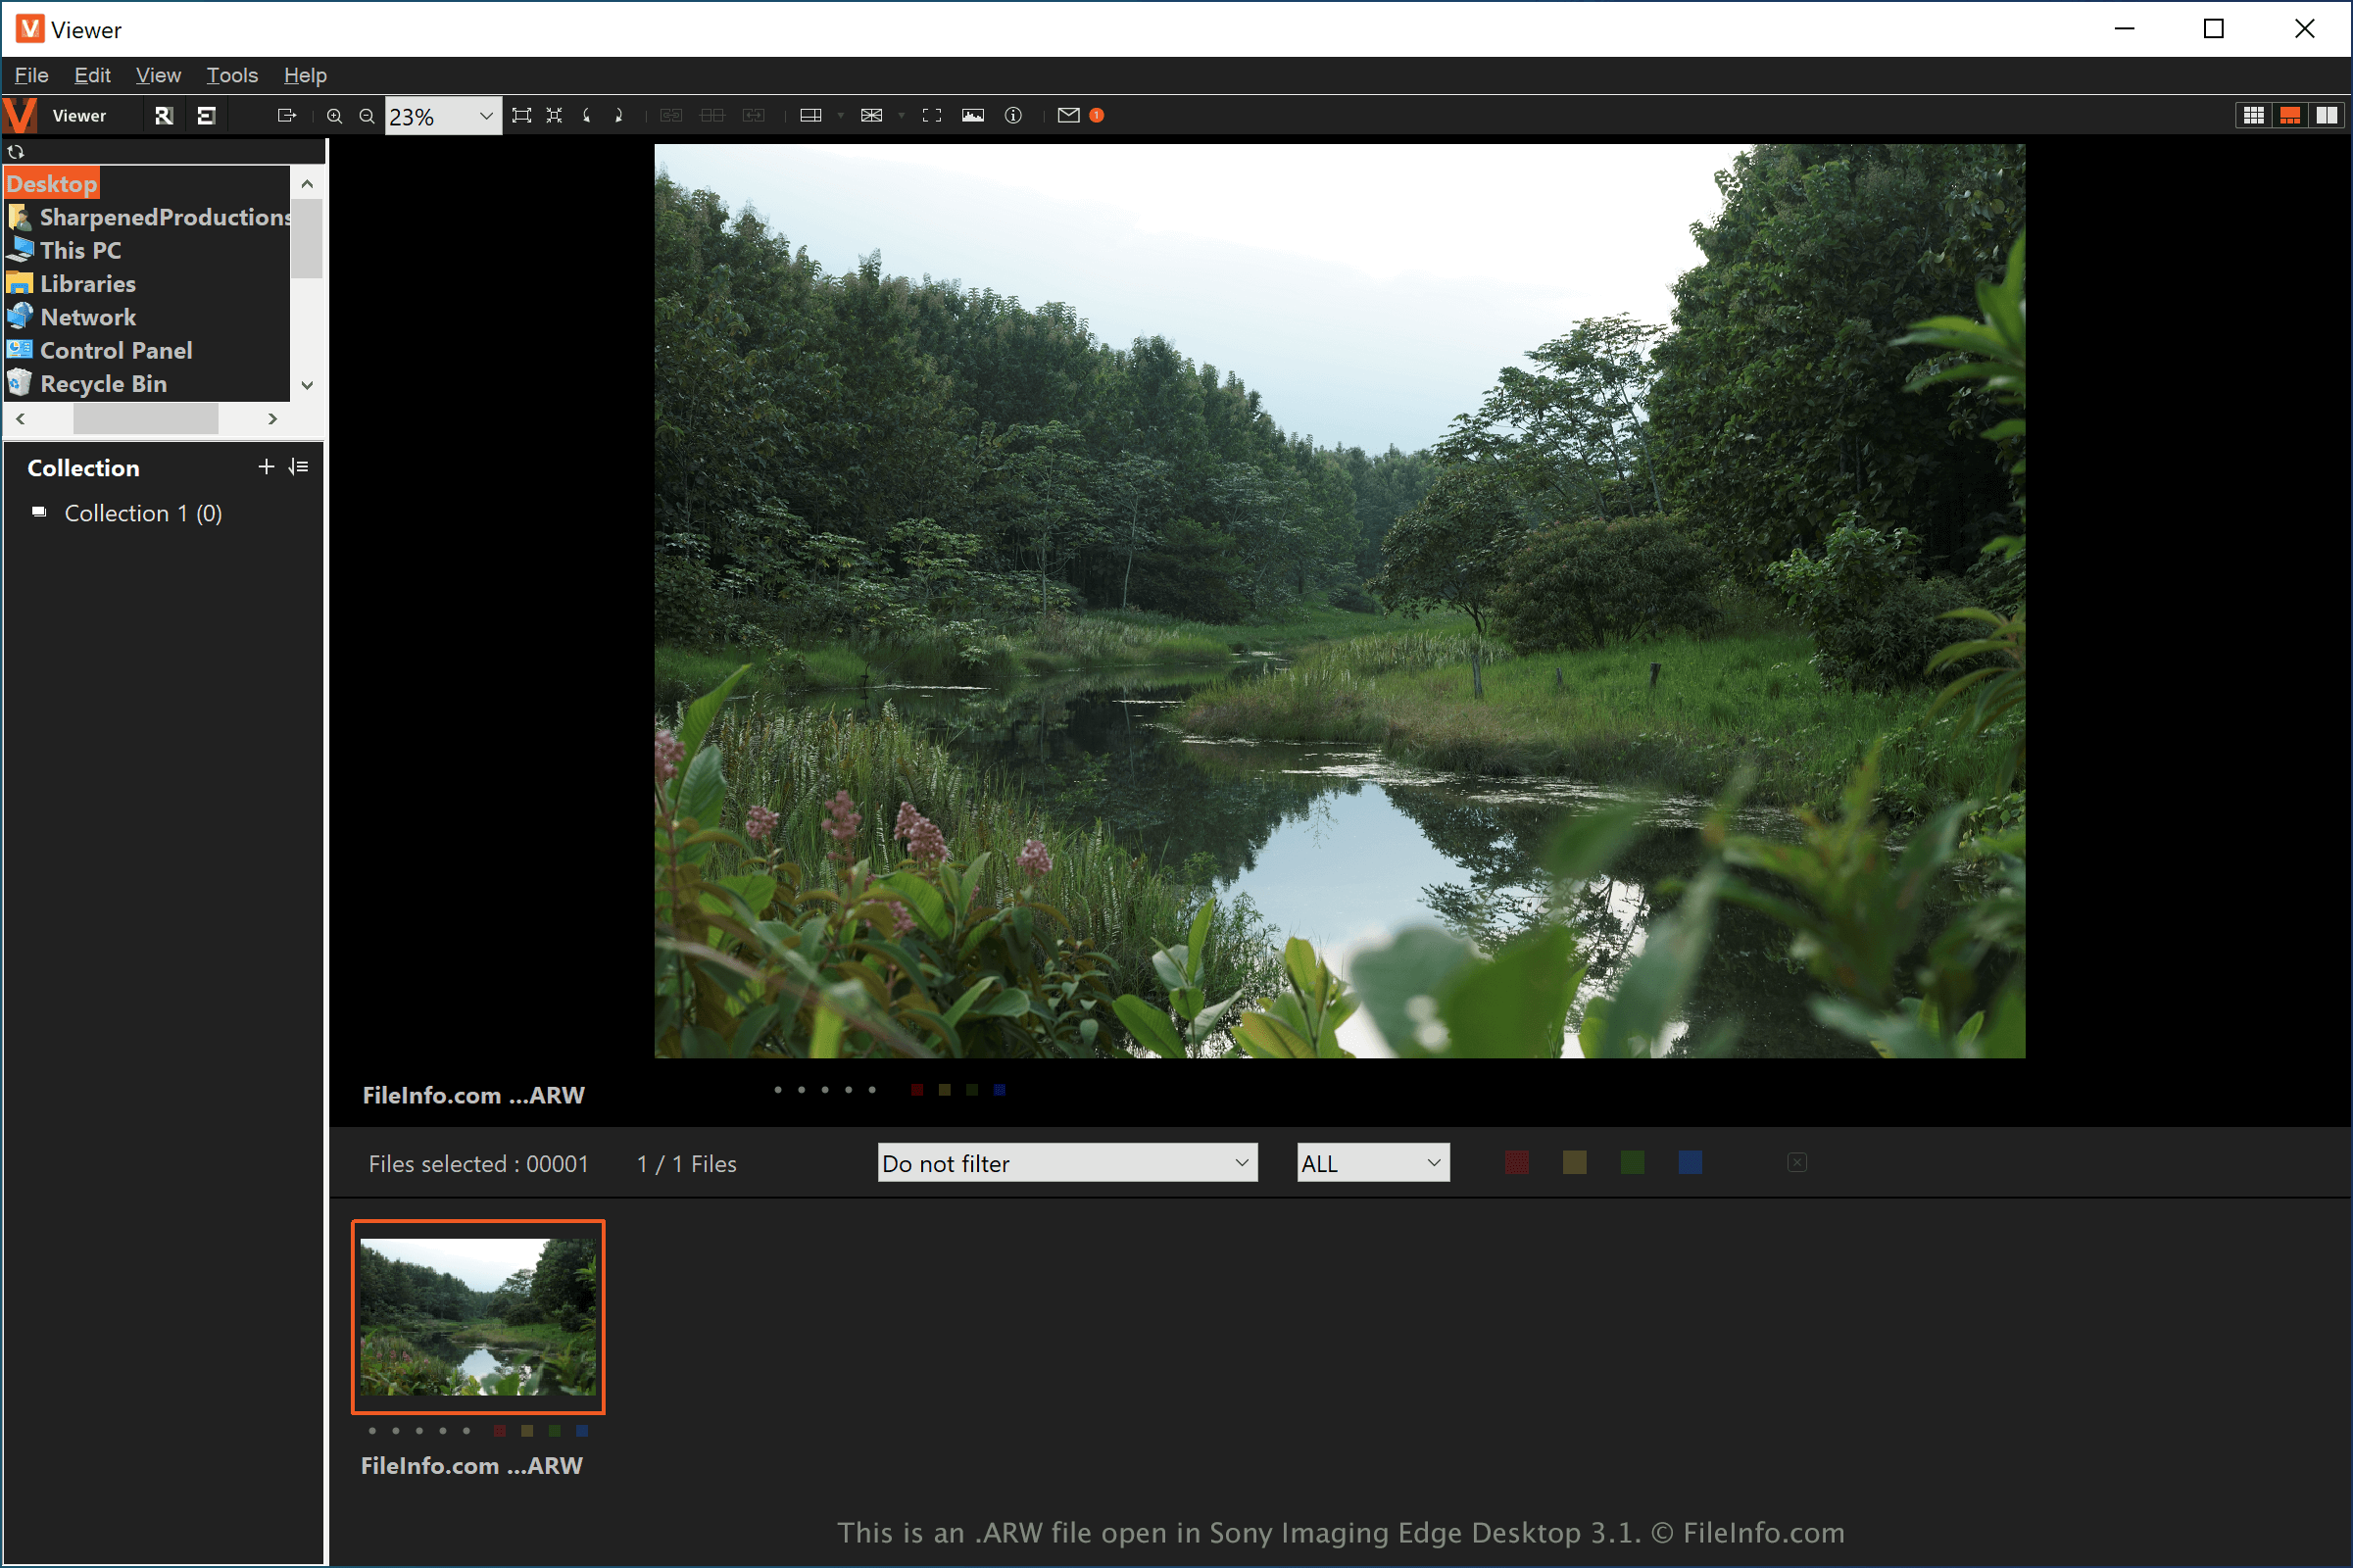Open the Tools menu
The height and width of the screenshot is (1568, 2353).
click(x=232, y=75)
